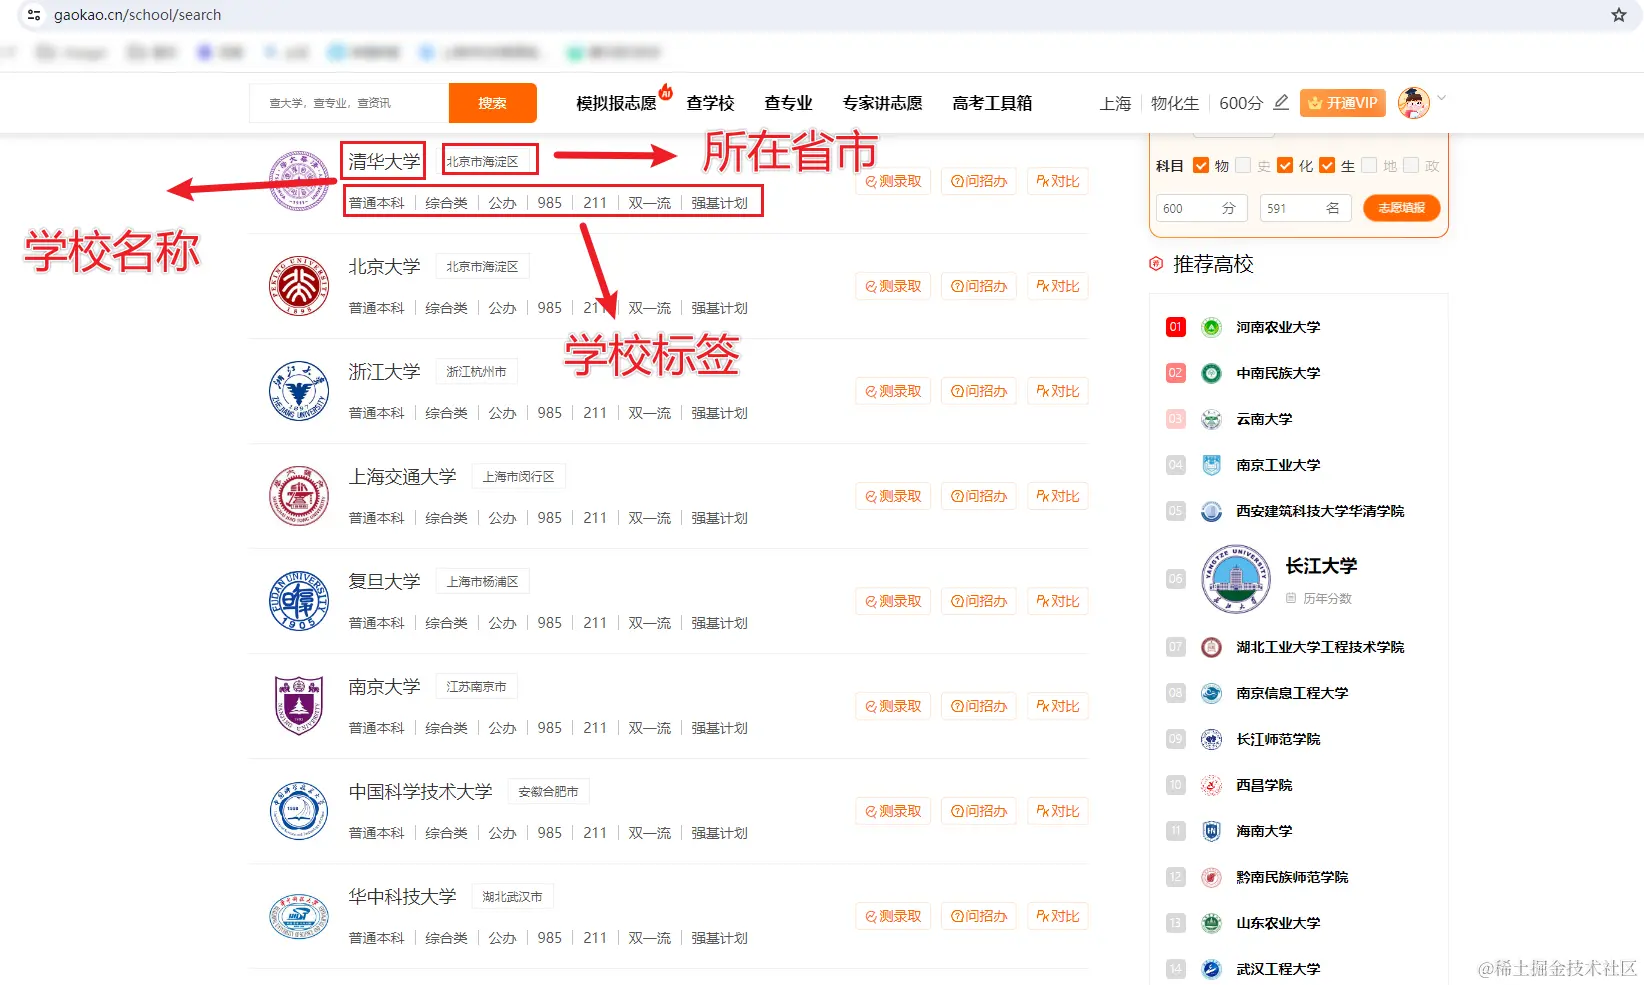Screen dimensions: 1644x985
Task: Click 云南大学 logo in recommended list
Action: 1211,419
